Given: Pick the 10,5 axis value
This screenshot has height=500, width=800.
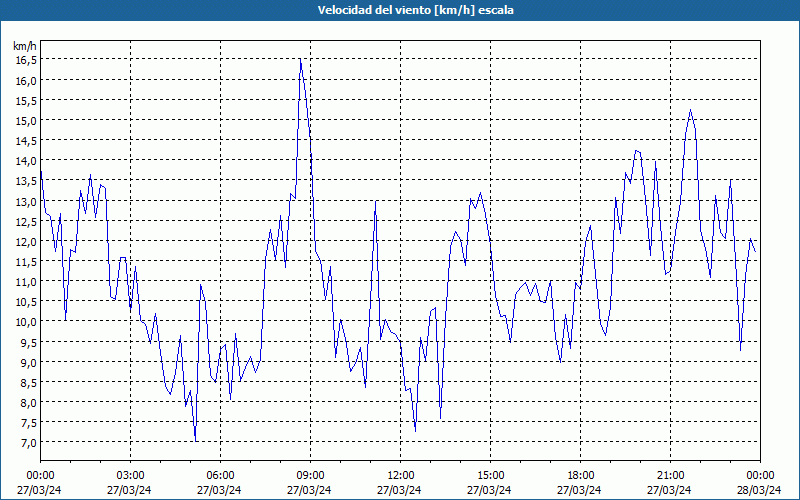Looking at the screenshot, I should coord(26,302).
